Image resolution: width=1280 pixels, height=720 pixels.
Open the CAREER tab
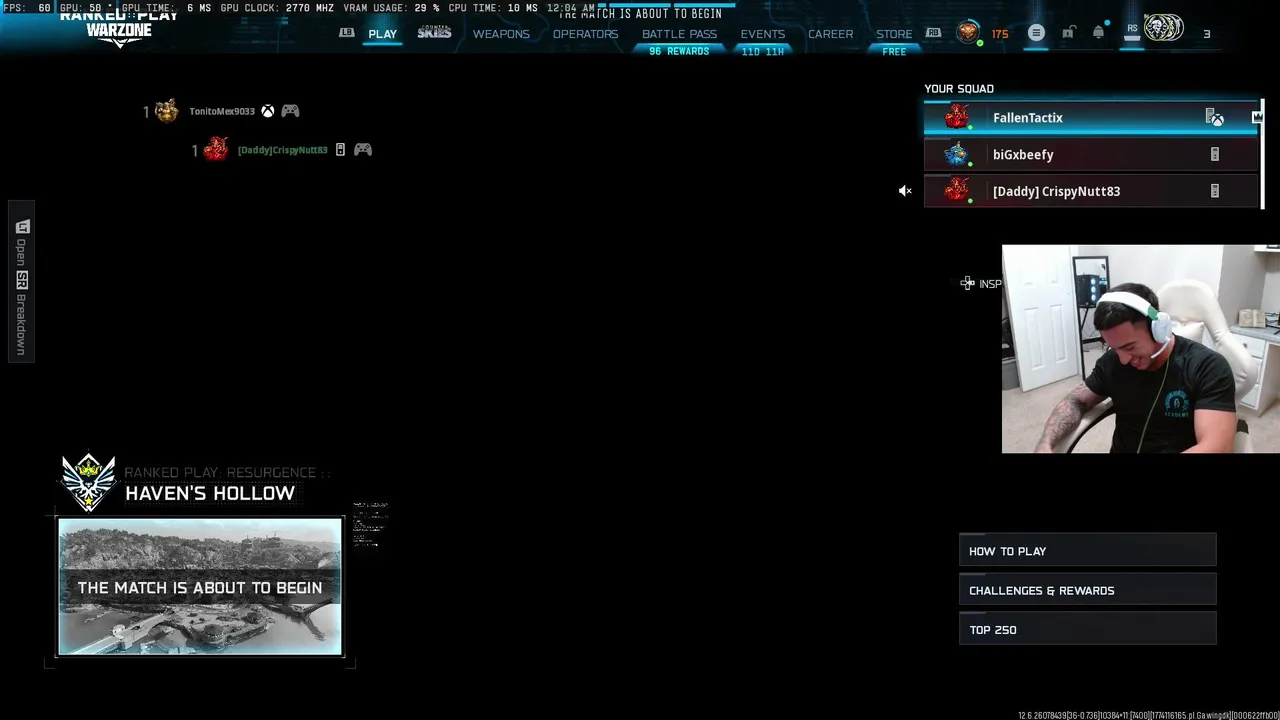click(x=830, y=34)
